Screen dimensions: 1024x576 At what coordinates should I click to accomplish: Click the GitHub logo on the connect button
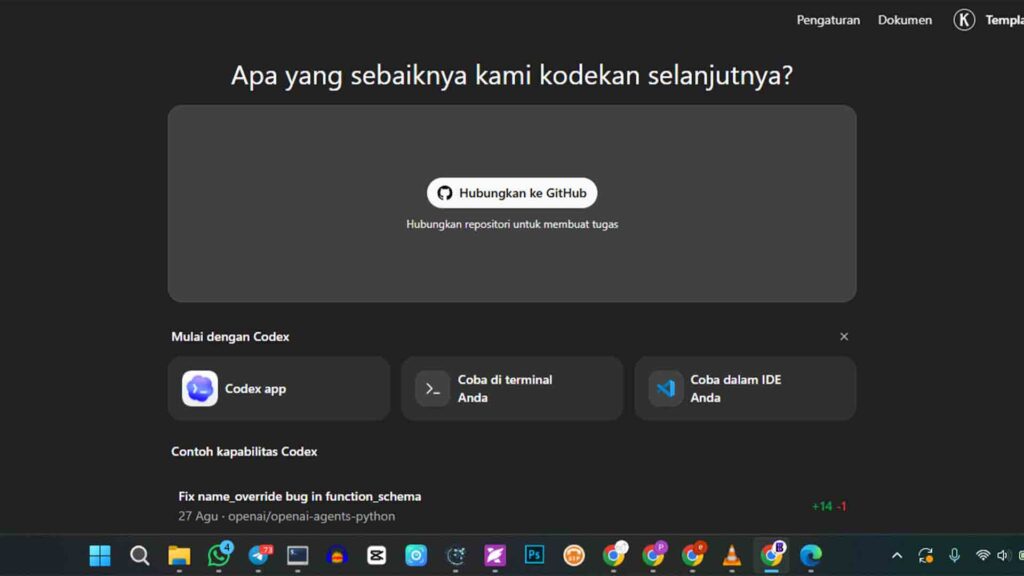[x=446, y=192]
